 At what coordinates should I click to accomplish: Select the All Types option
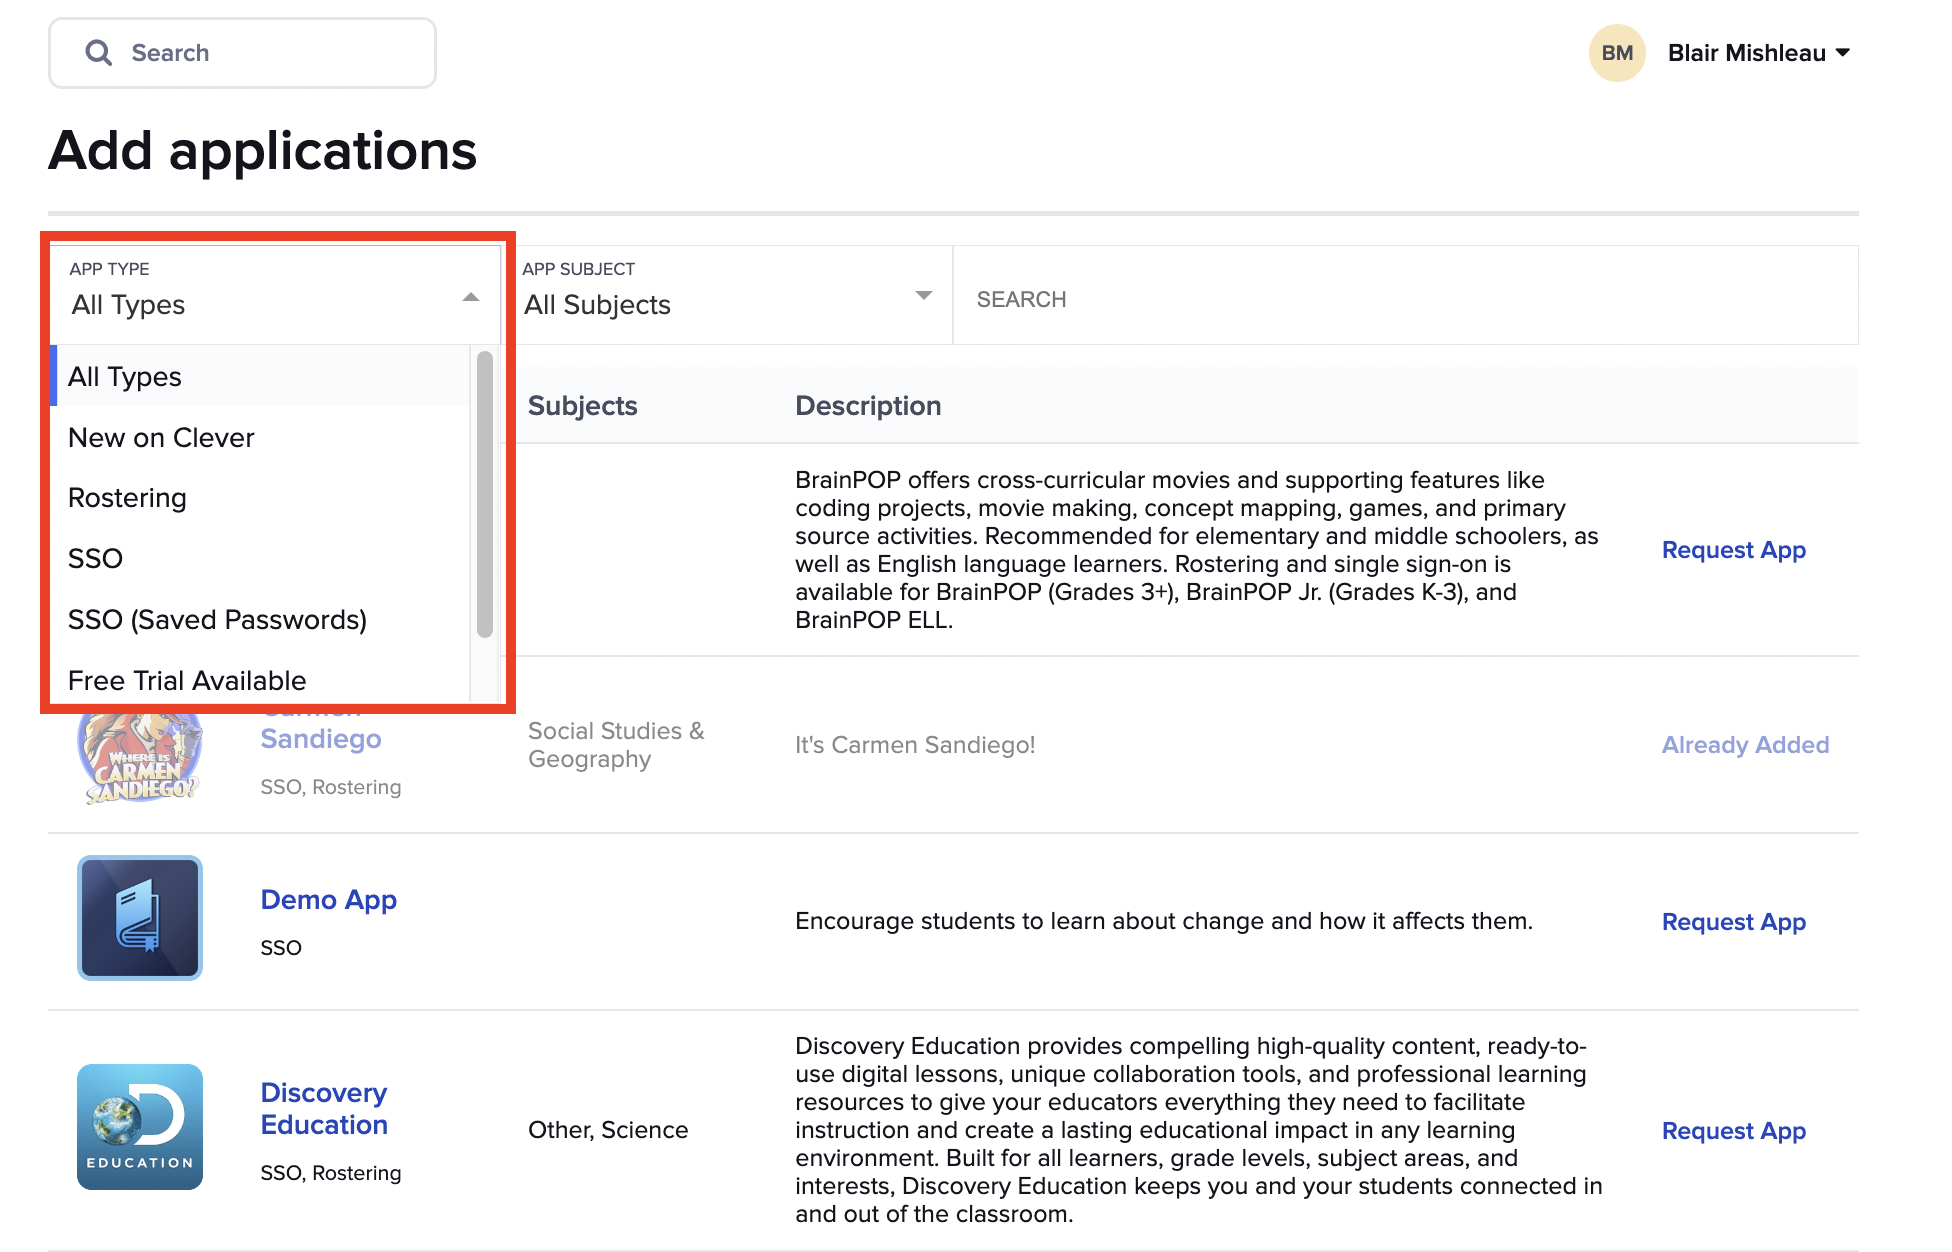click(x=125, y=376)
